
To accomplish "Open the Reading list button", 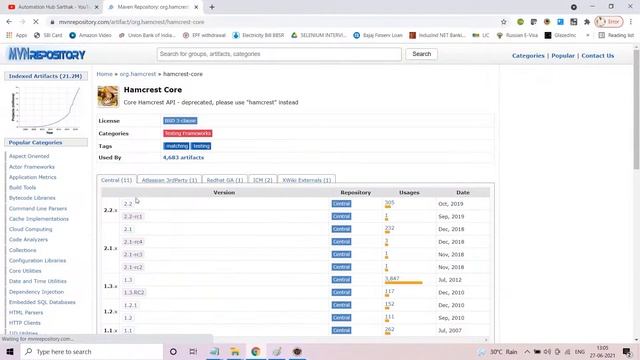I will point(616,35).
